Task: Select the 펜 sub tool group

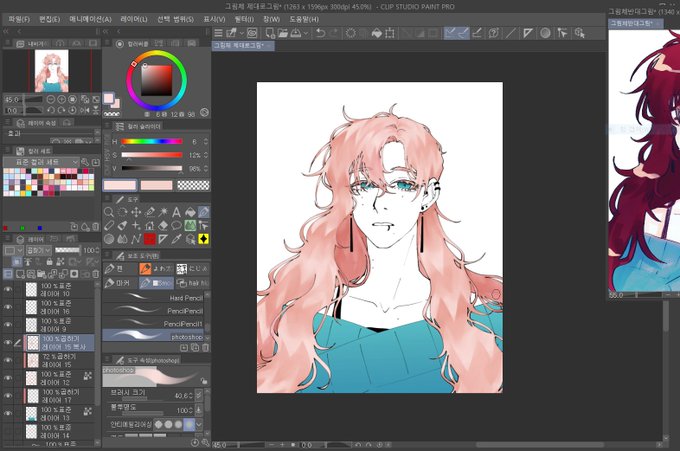Action: 120,269
